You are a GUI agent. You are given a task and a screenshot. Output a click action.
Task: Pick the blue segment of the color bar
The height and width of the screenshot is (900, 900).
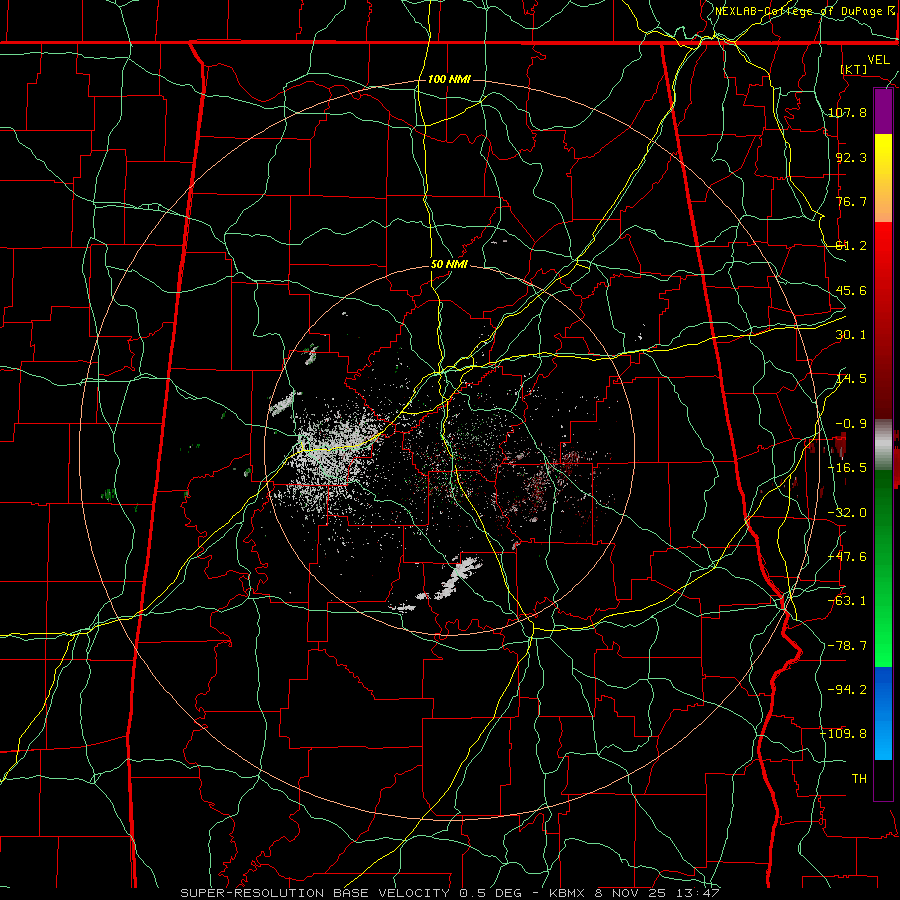pos(883,713)
